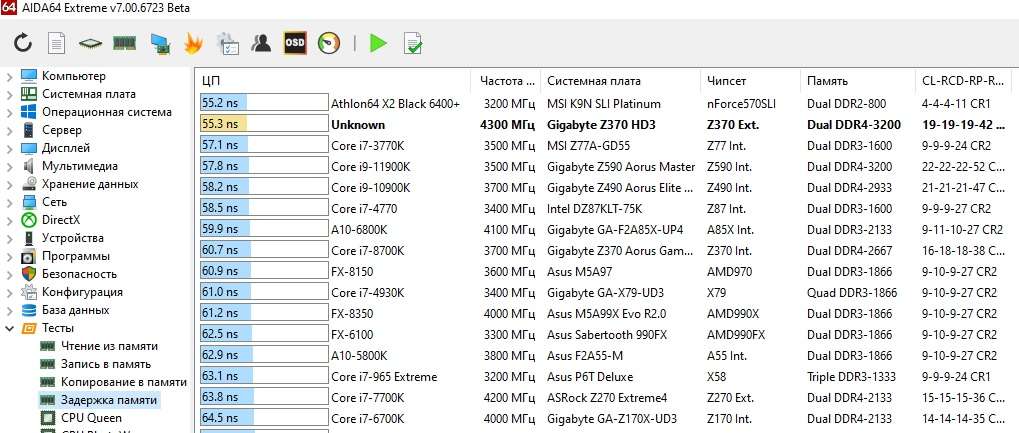Click the memory module toolbar icon
This screenshot has width=1019, height=433.
[x=124, y=44]
